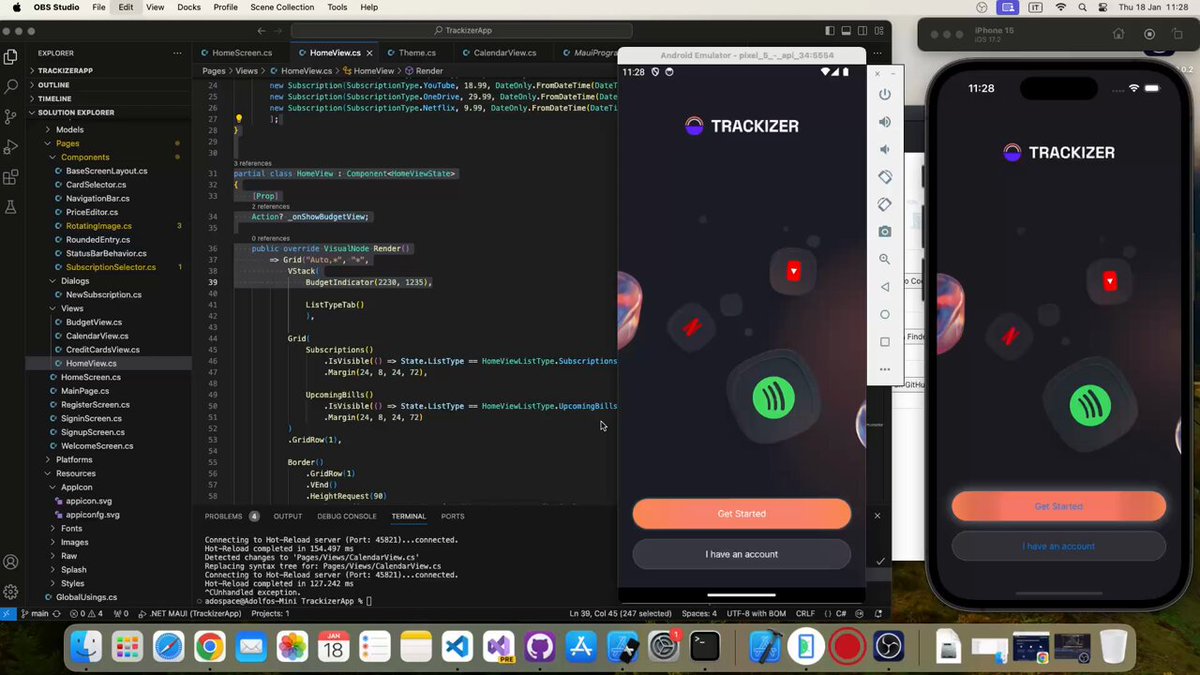
Task: Open OBS Studio in the Dock
Action: click(889, 647)
